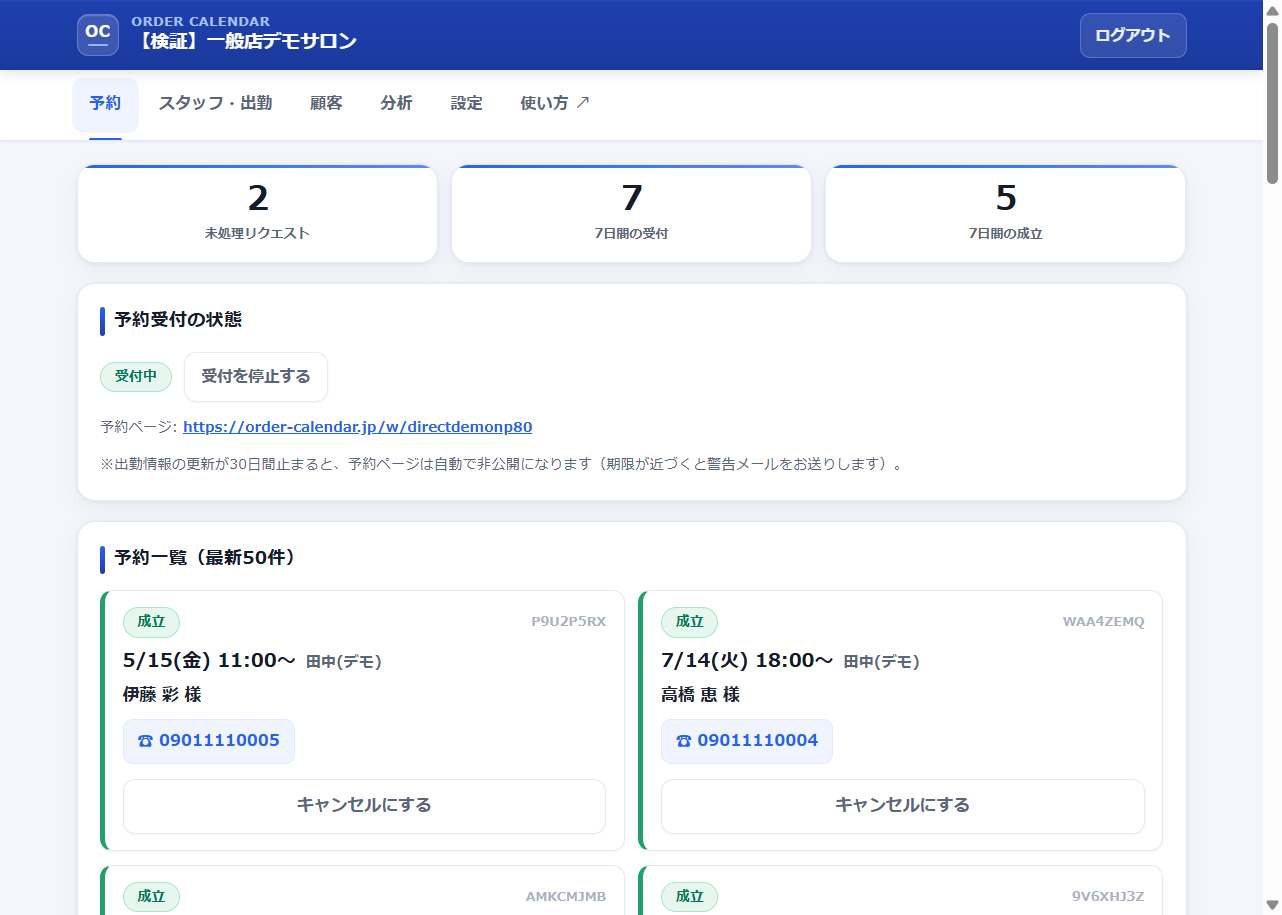Click the 受付中 status badge
The image size is (1282, 915).
click(136, 377)
